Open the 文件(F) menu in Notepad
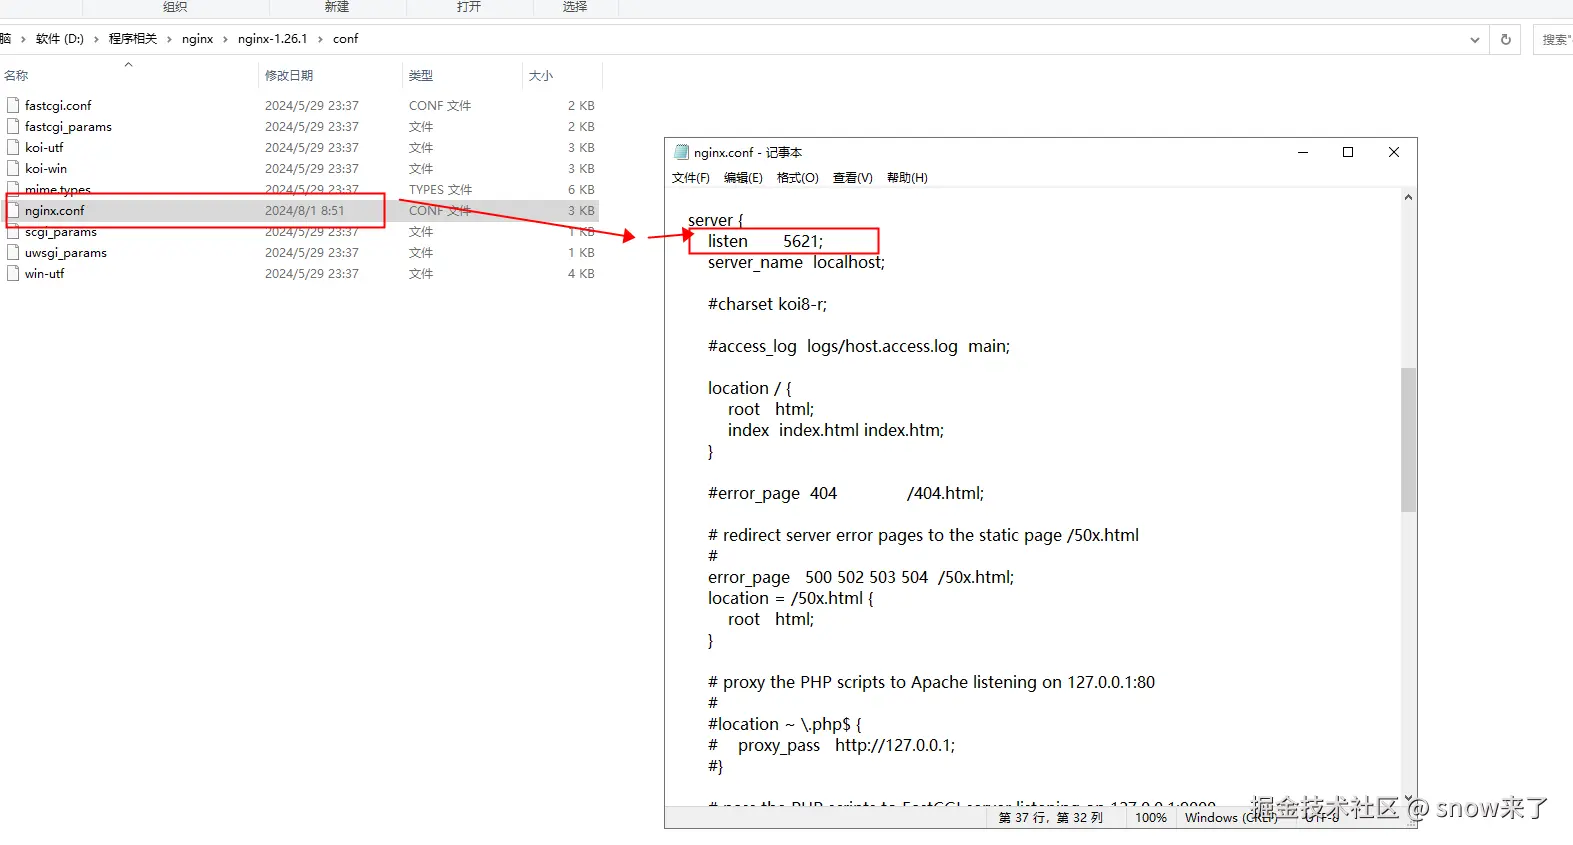The height and width of the screenshot is (845, 1573). pos(691,178)
